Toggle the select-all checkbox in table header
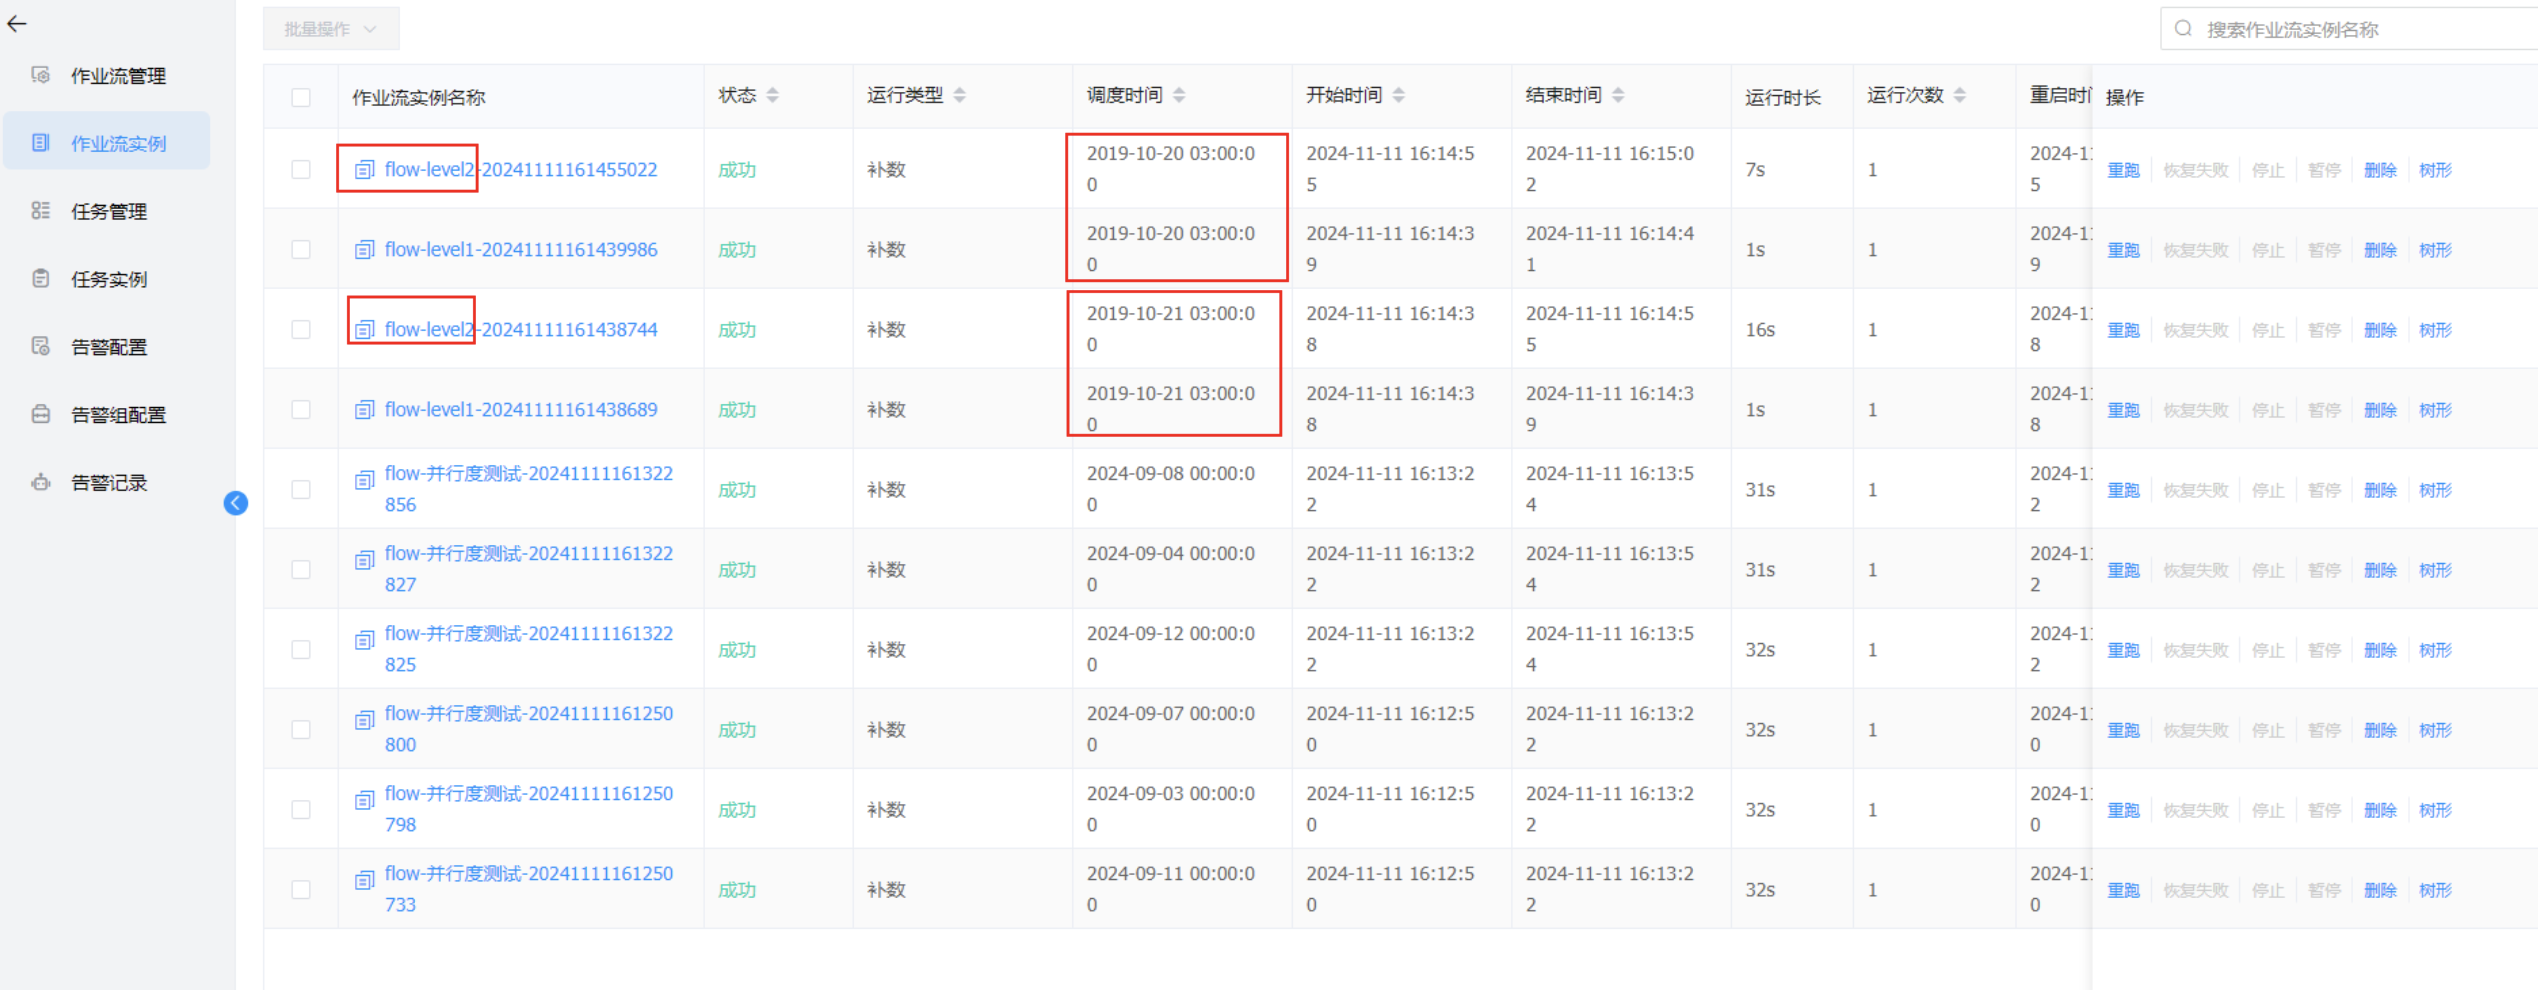 [x=301, y=97]
